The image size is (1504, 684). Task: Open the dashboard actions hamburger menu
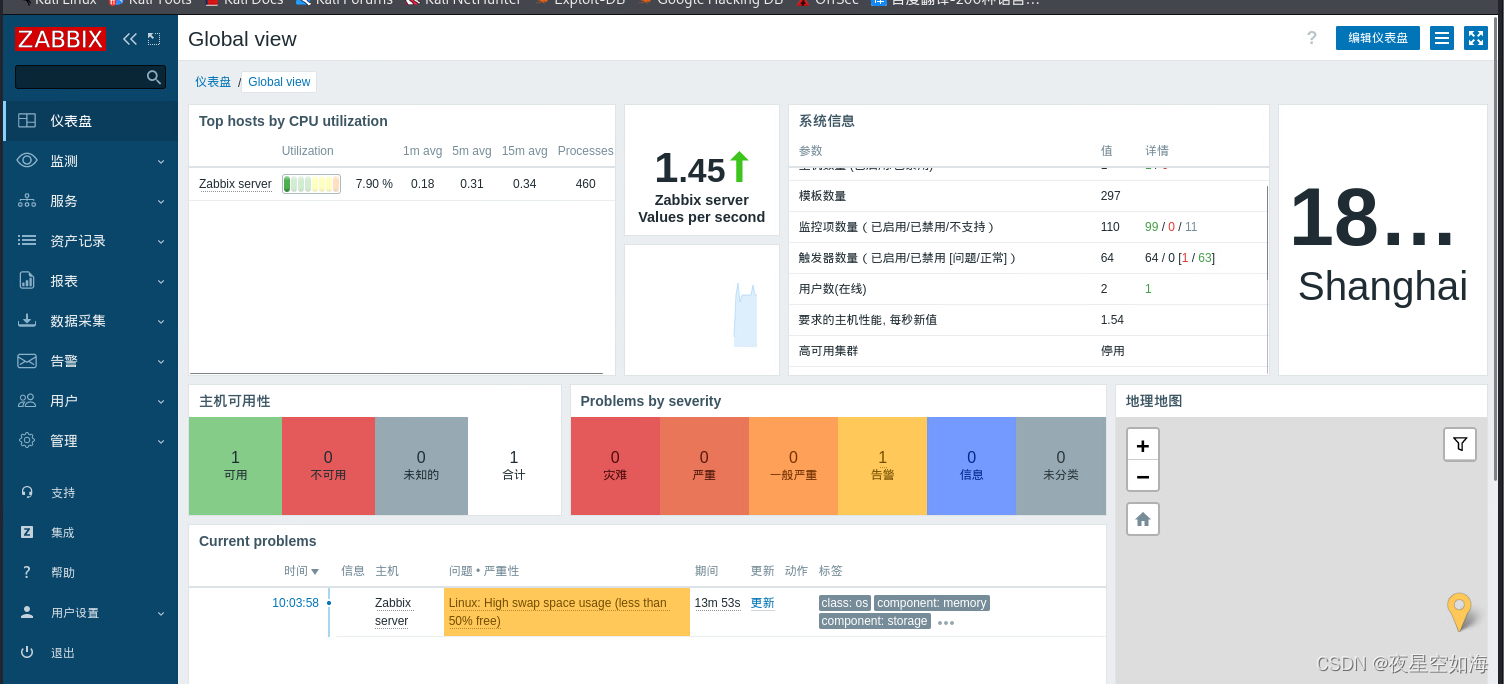tap(1442, 38)
